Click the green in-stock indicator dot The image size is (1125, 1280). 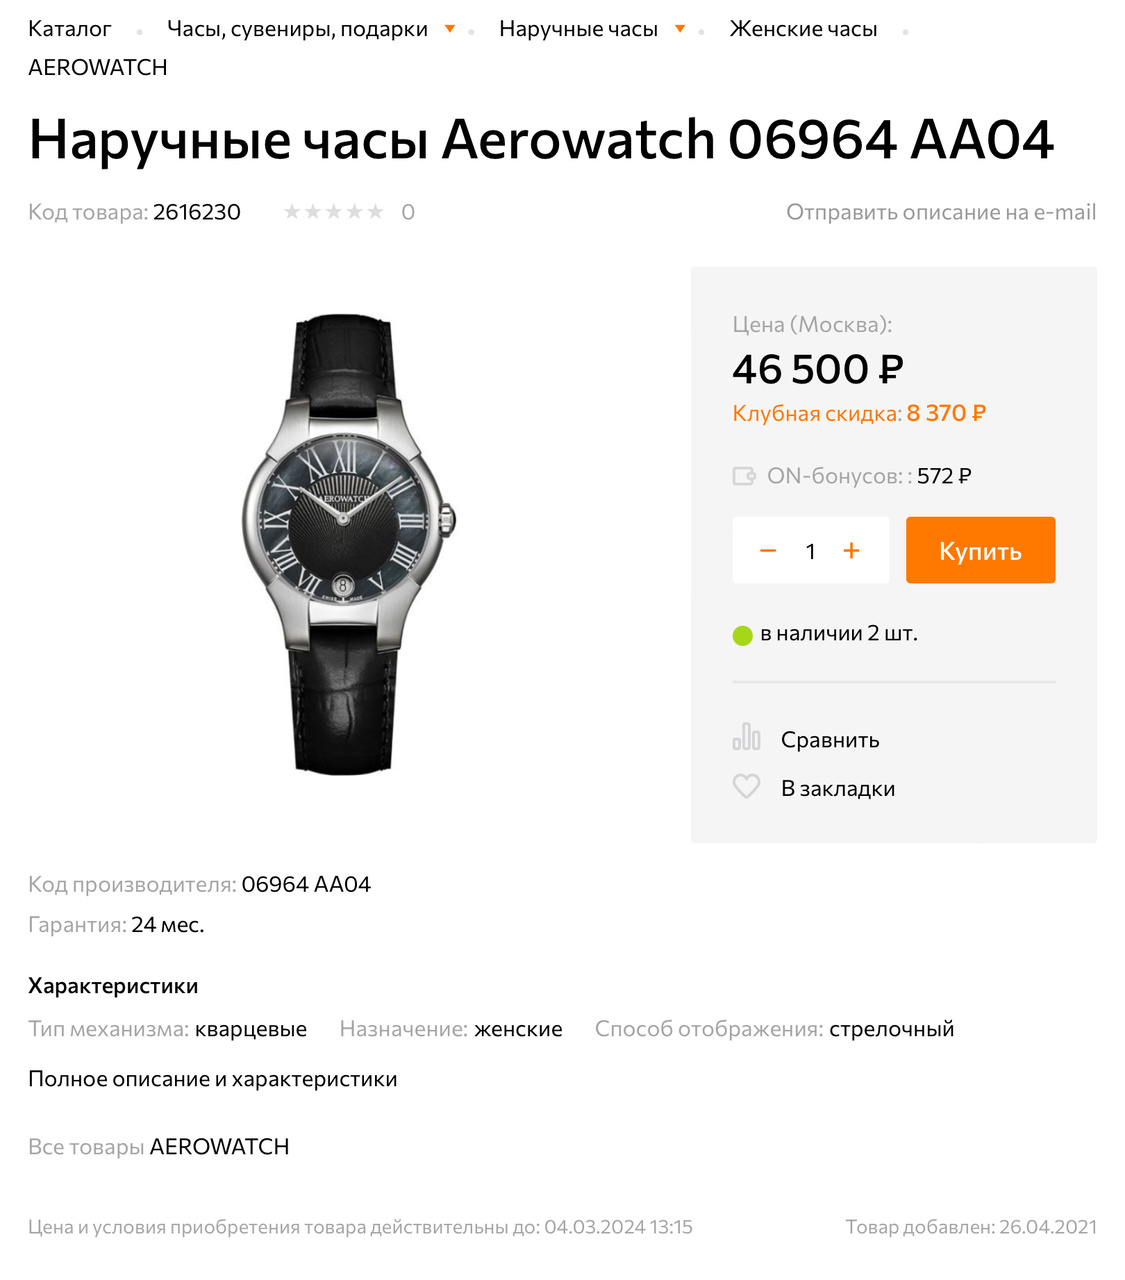click(742, 635)
